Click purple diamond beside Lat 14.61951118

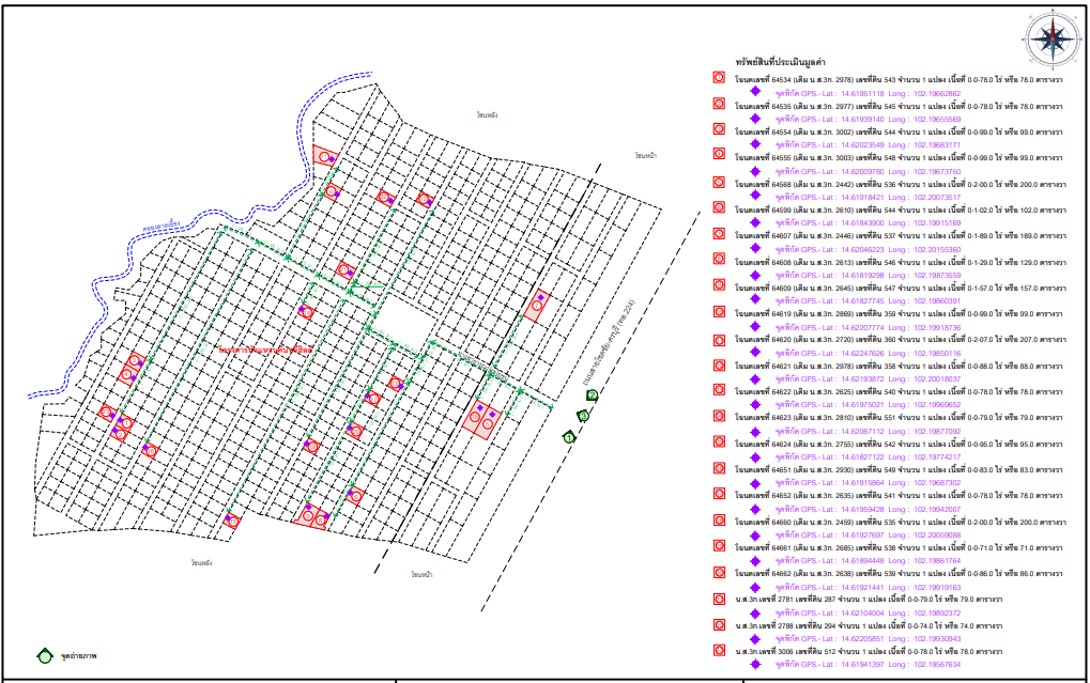(x=756, y=92)
